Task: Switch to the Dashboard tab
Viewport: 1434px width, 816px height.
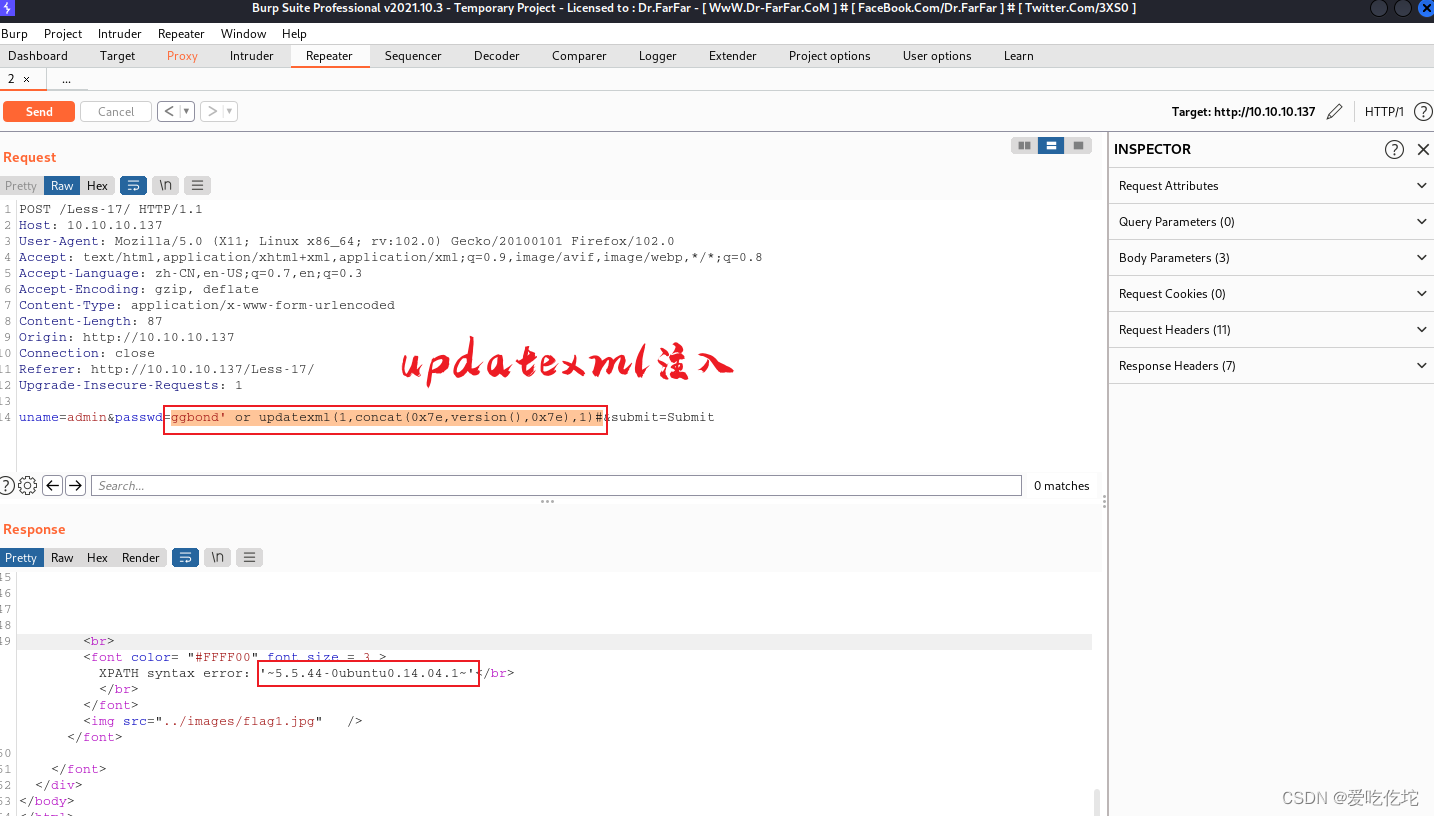Action: 38,56
